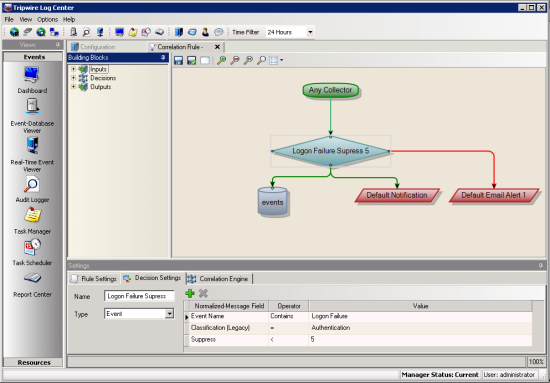Image resolution: width=550 pixels, height=383 pixels.
Task: Click the grey X delete condition icon
Action: (x=203, y=293)
